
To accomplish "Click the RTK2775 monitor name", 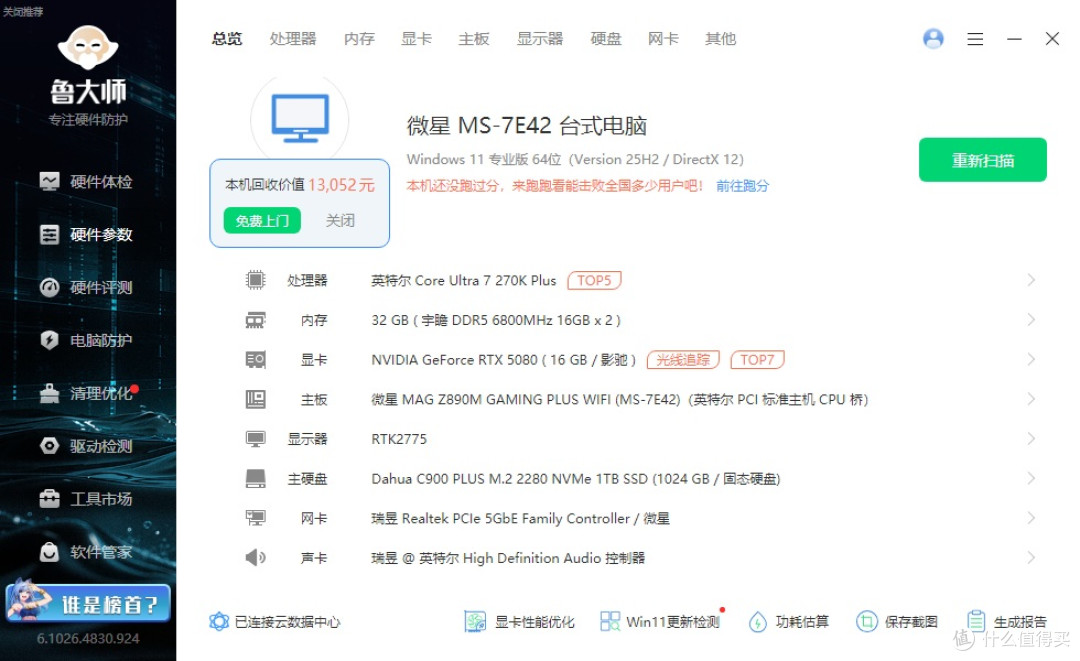I will [399, 439].
